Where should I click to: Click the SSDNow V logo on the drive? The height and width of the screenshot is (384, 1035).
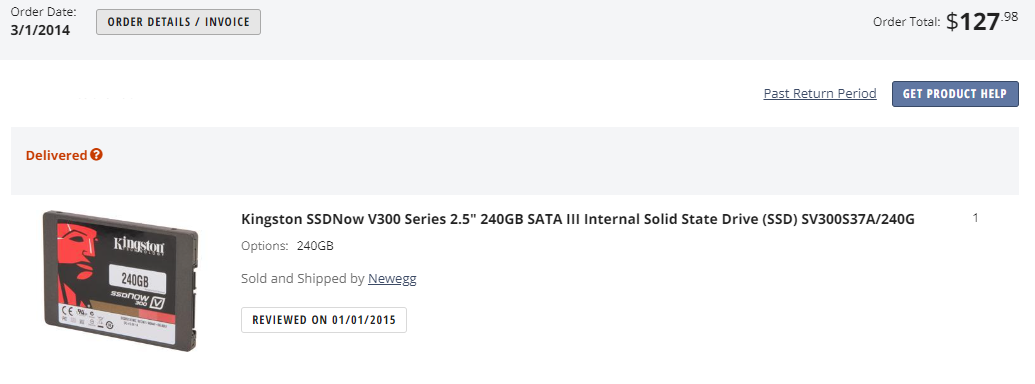[137, 300]
